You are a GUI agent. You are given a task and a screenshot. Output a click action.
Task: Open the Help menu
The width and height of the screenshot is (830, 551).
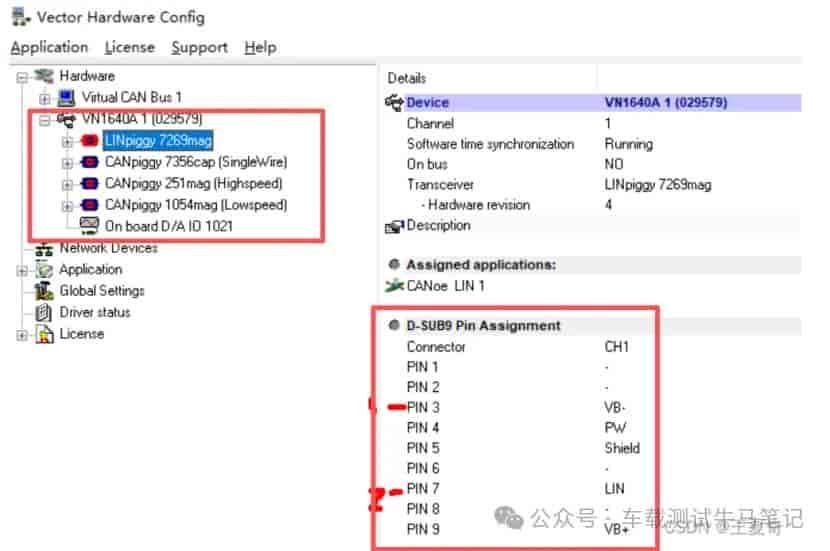pos(260,47)
